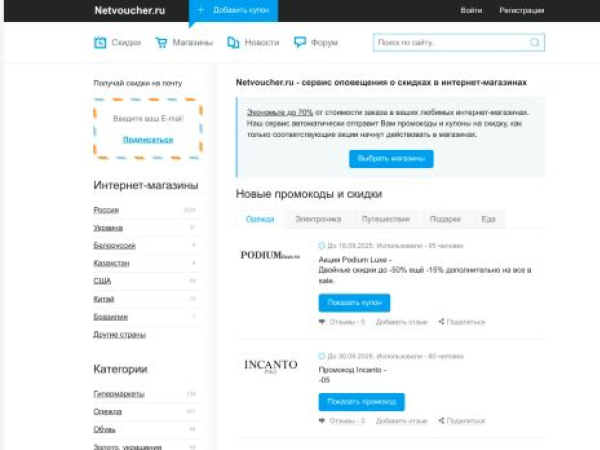Image resolution: width=600 pixels, height=450 pixels.
Task: Click the Новости pages icon
Action: pyautogui.click(x=233, y=42)
